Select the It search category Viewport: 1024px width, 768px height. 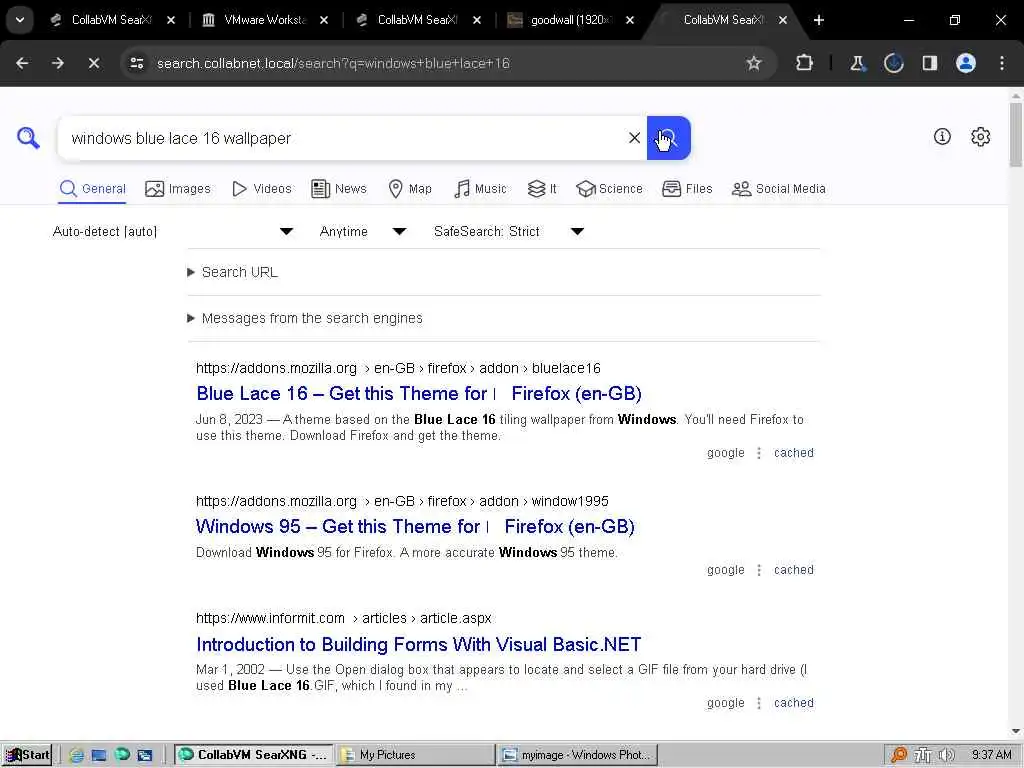point(542,189)
